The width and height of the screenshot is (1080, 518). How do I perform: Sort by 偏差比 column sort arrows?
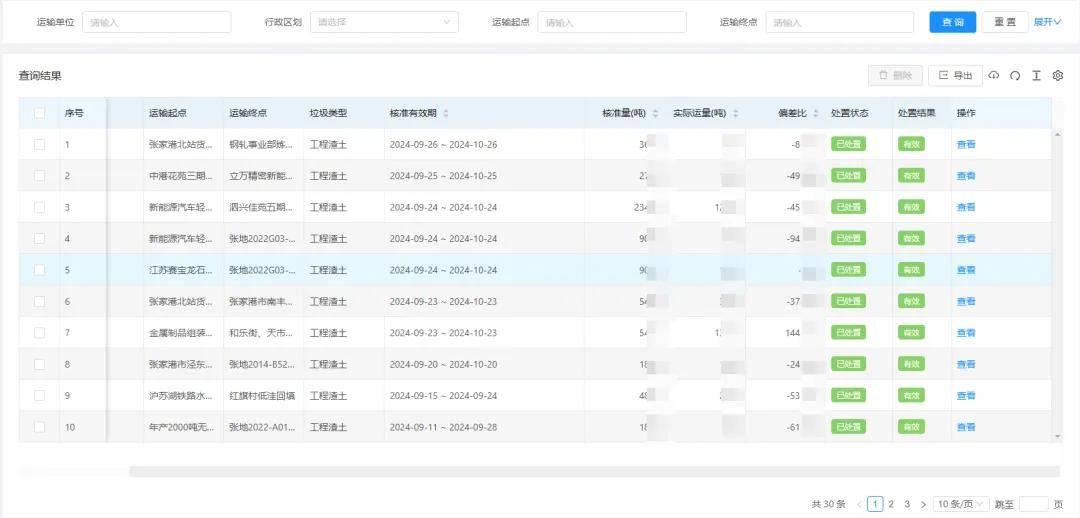point(816,114)
